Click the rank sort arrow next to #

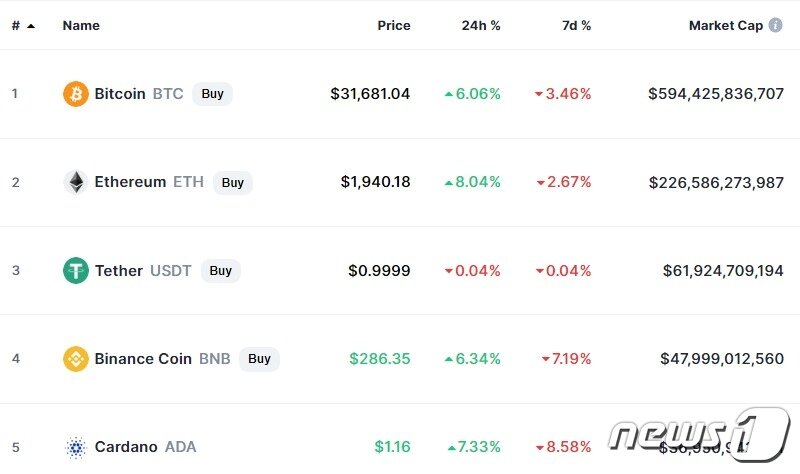[x=31, y=26]
